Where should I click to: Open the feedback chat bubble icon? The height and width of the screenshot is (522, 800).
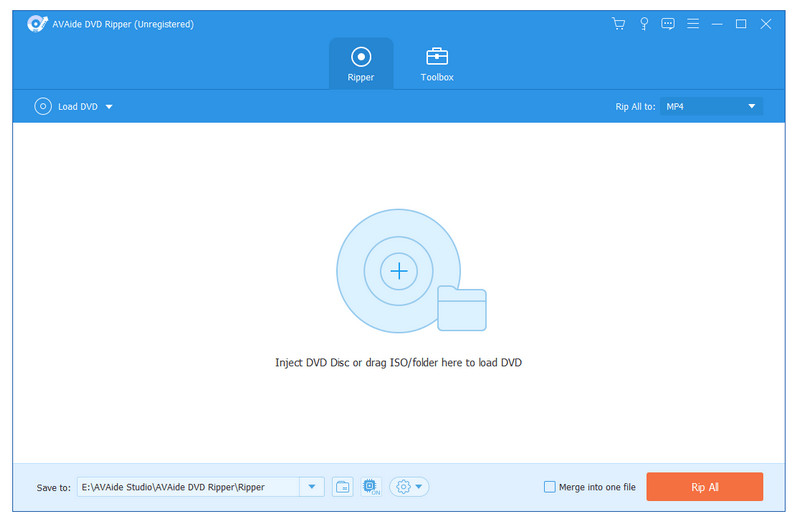pos(668,24)
